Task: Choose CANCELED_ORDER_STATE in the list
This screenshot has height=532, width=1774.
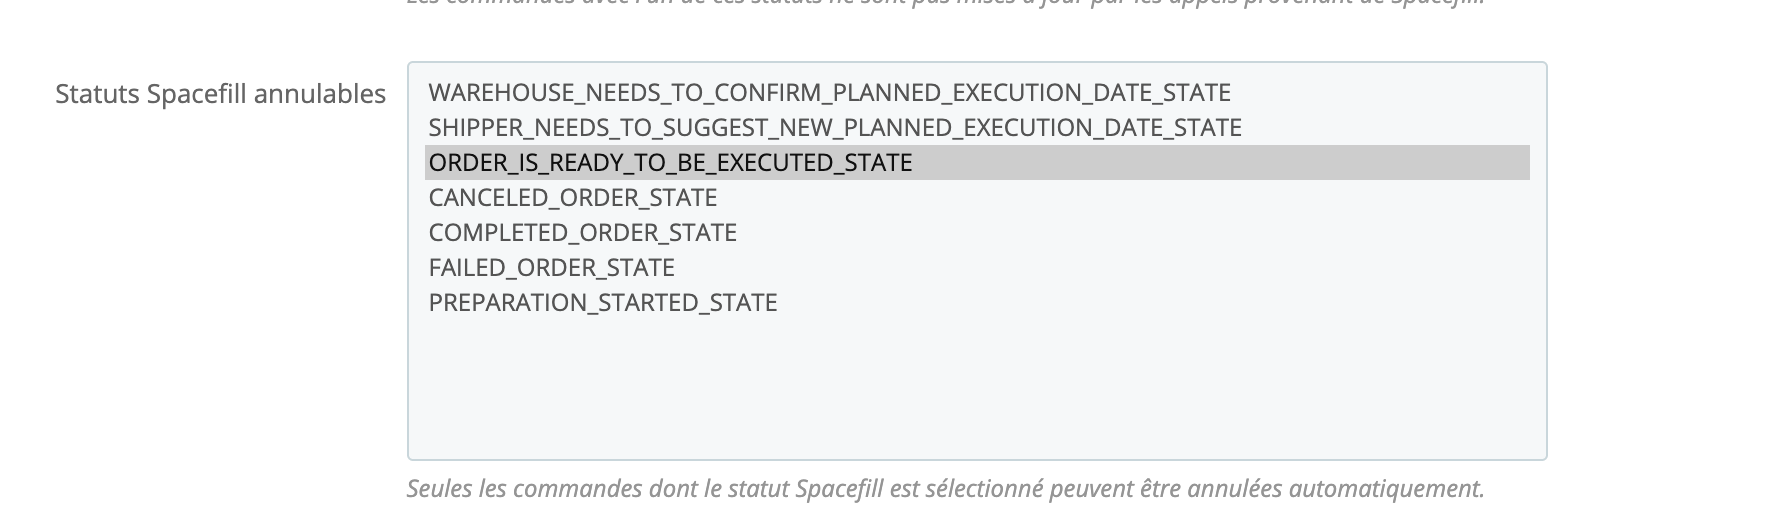Action: (x=572, y=198)
